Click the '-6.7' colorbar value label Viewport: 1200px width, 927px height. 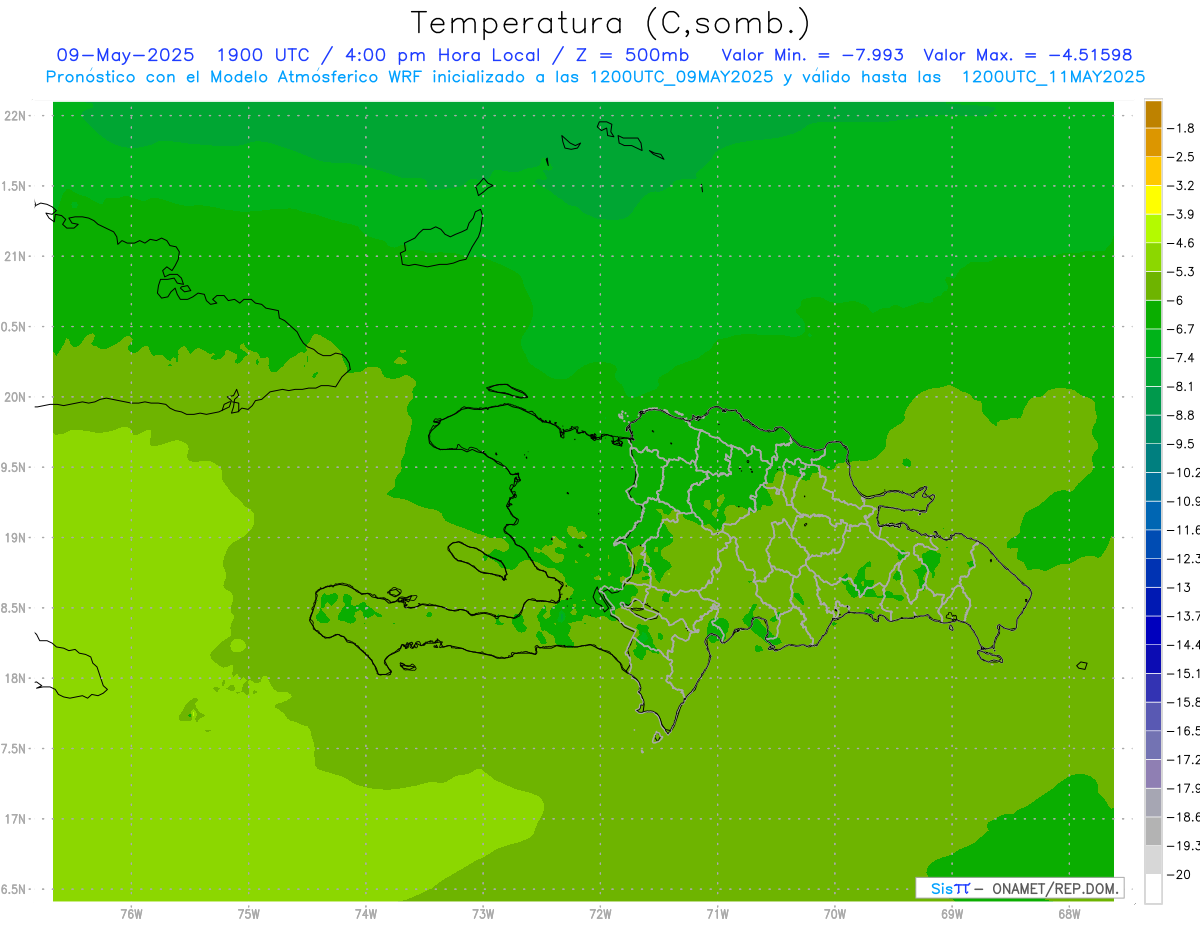(x=1181, y=328)
